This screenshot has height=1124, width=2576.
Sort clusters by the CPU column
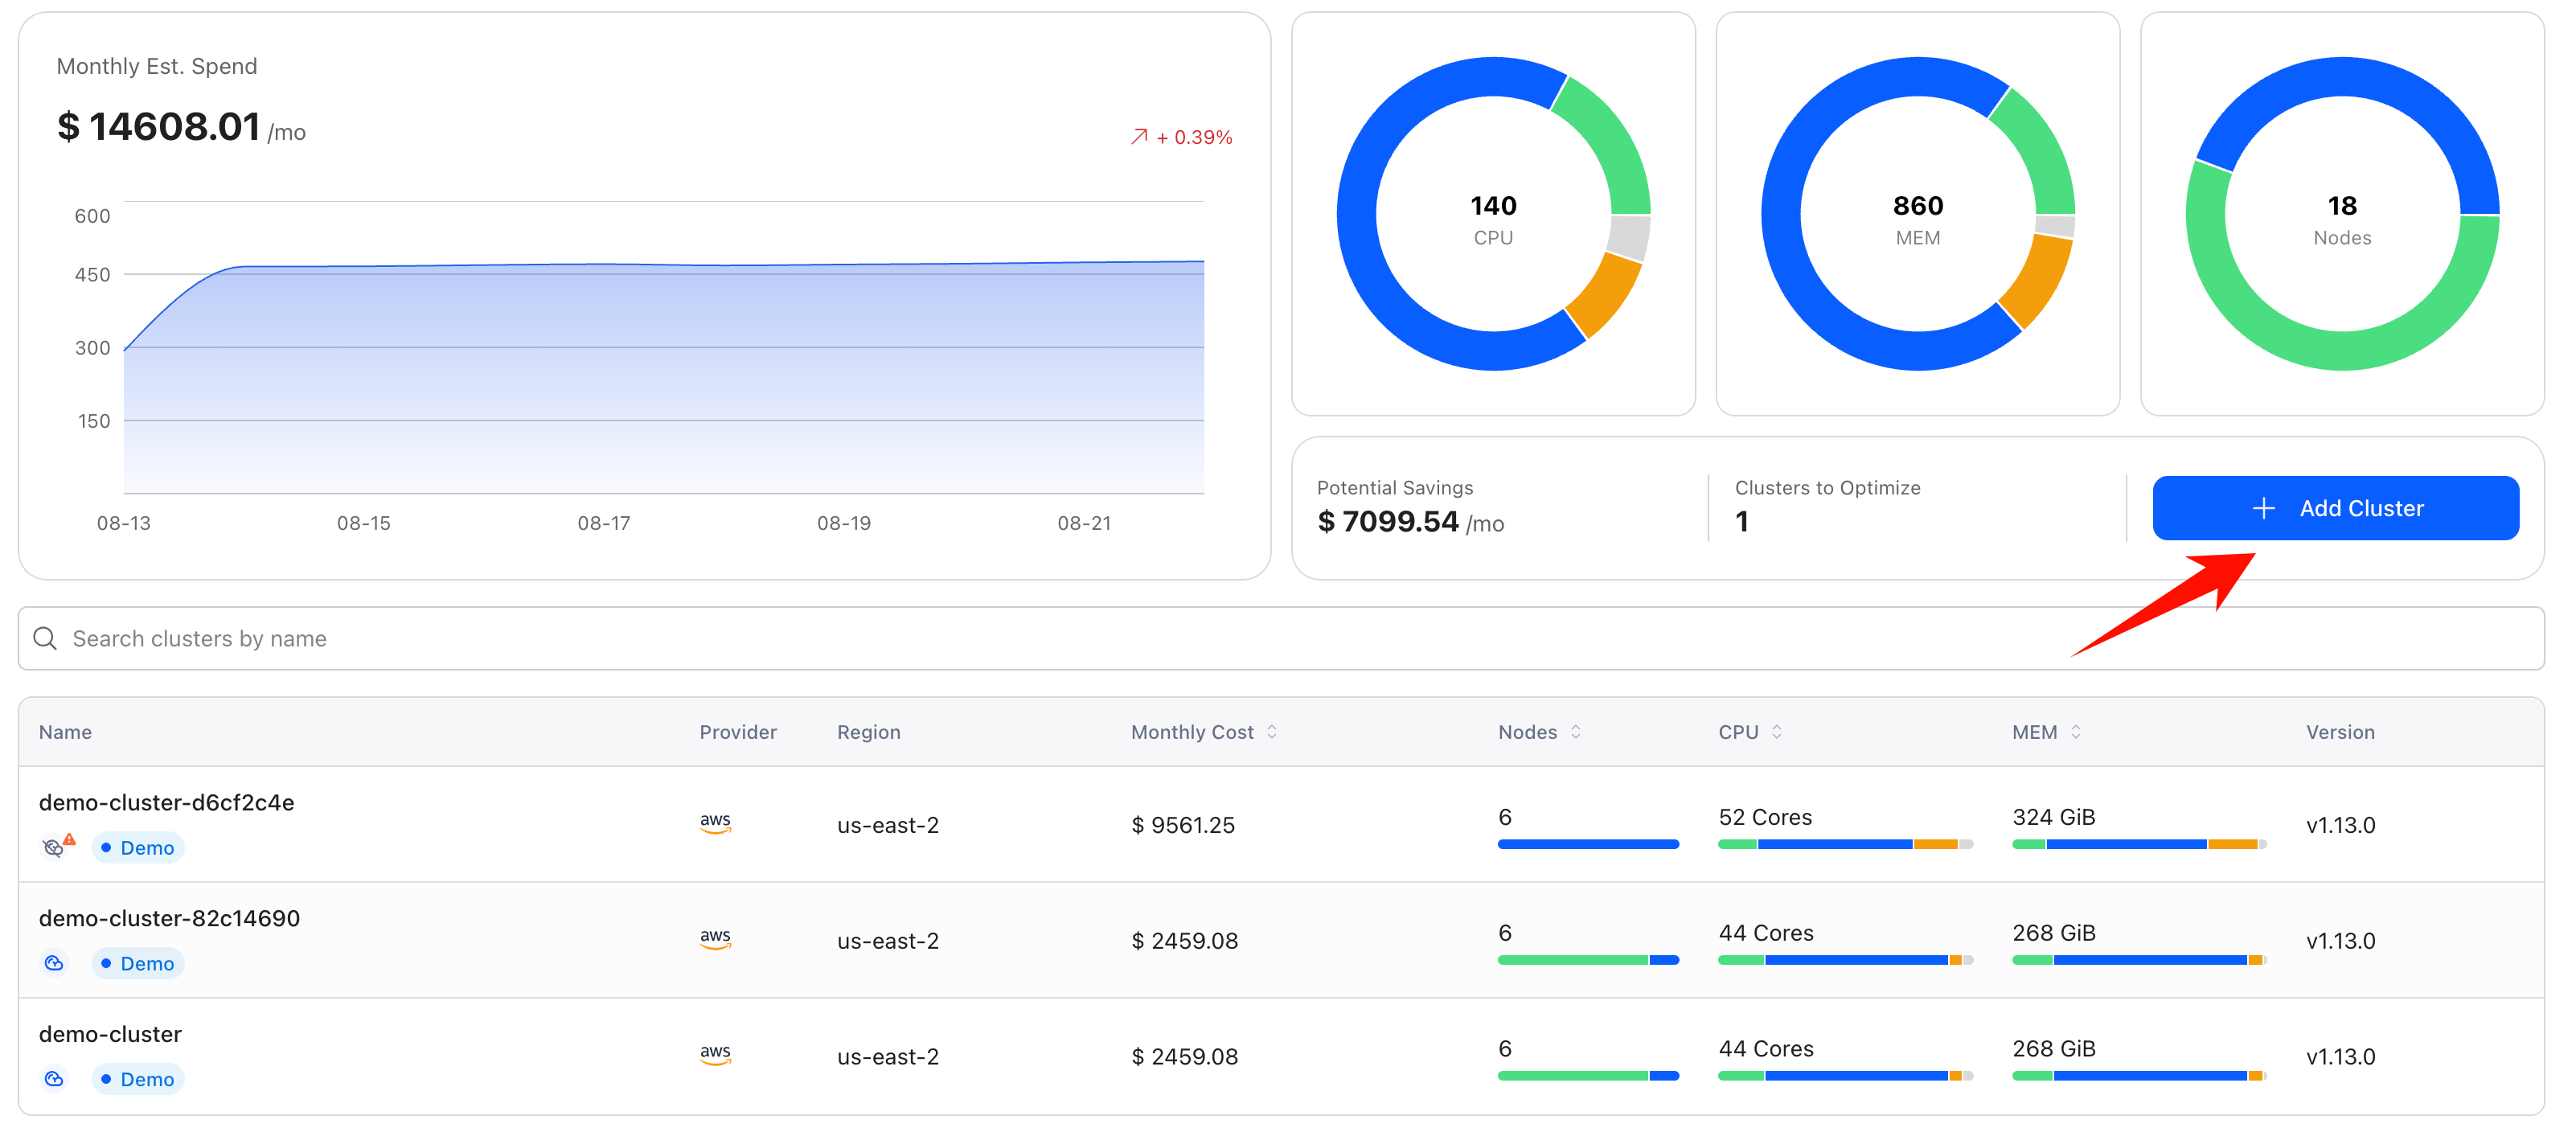click(x=1776, y=732)
